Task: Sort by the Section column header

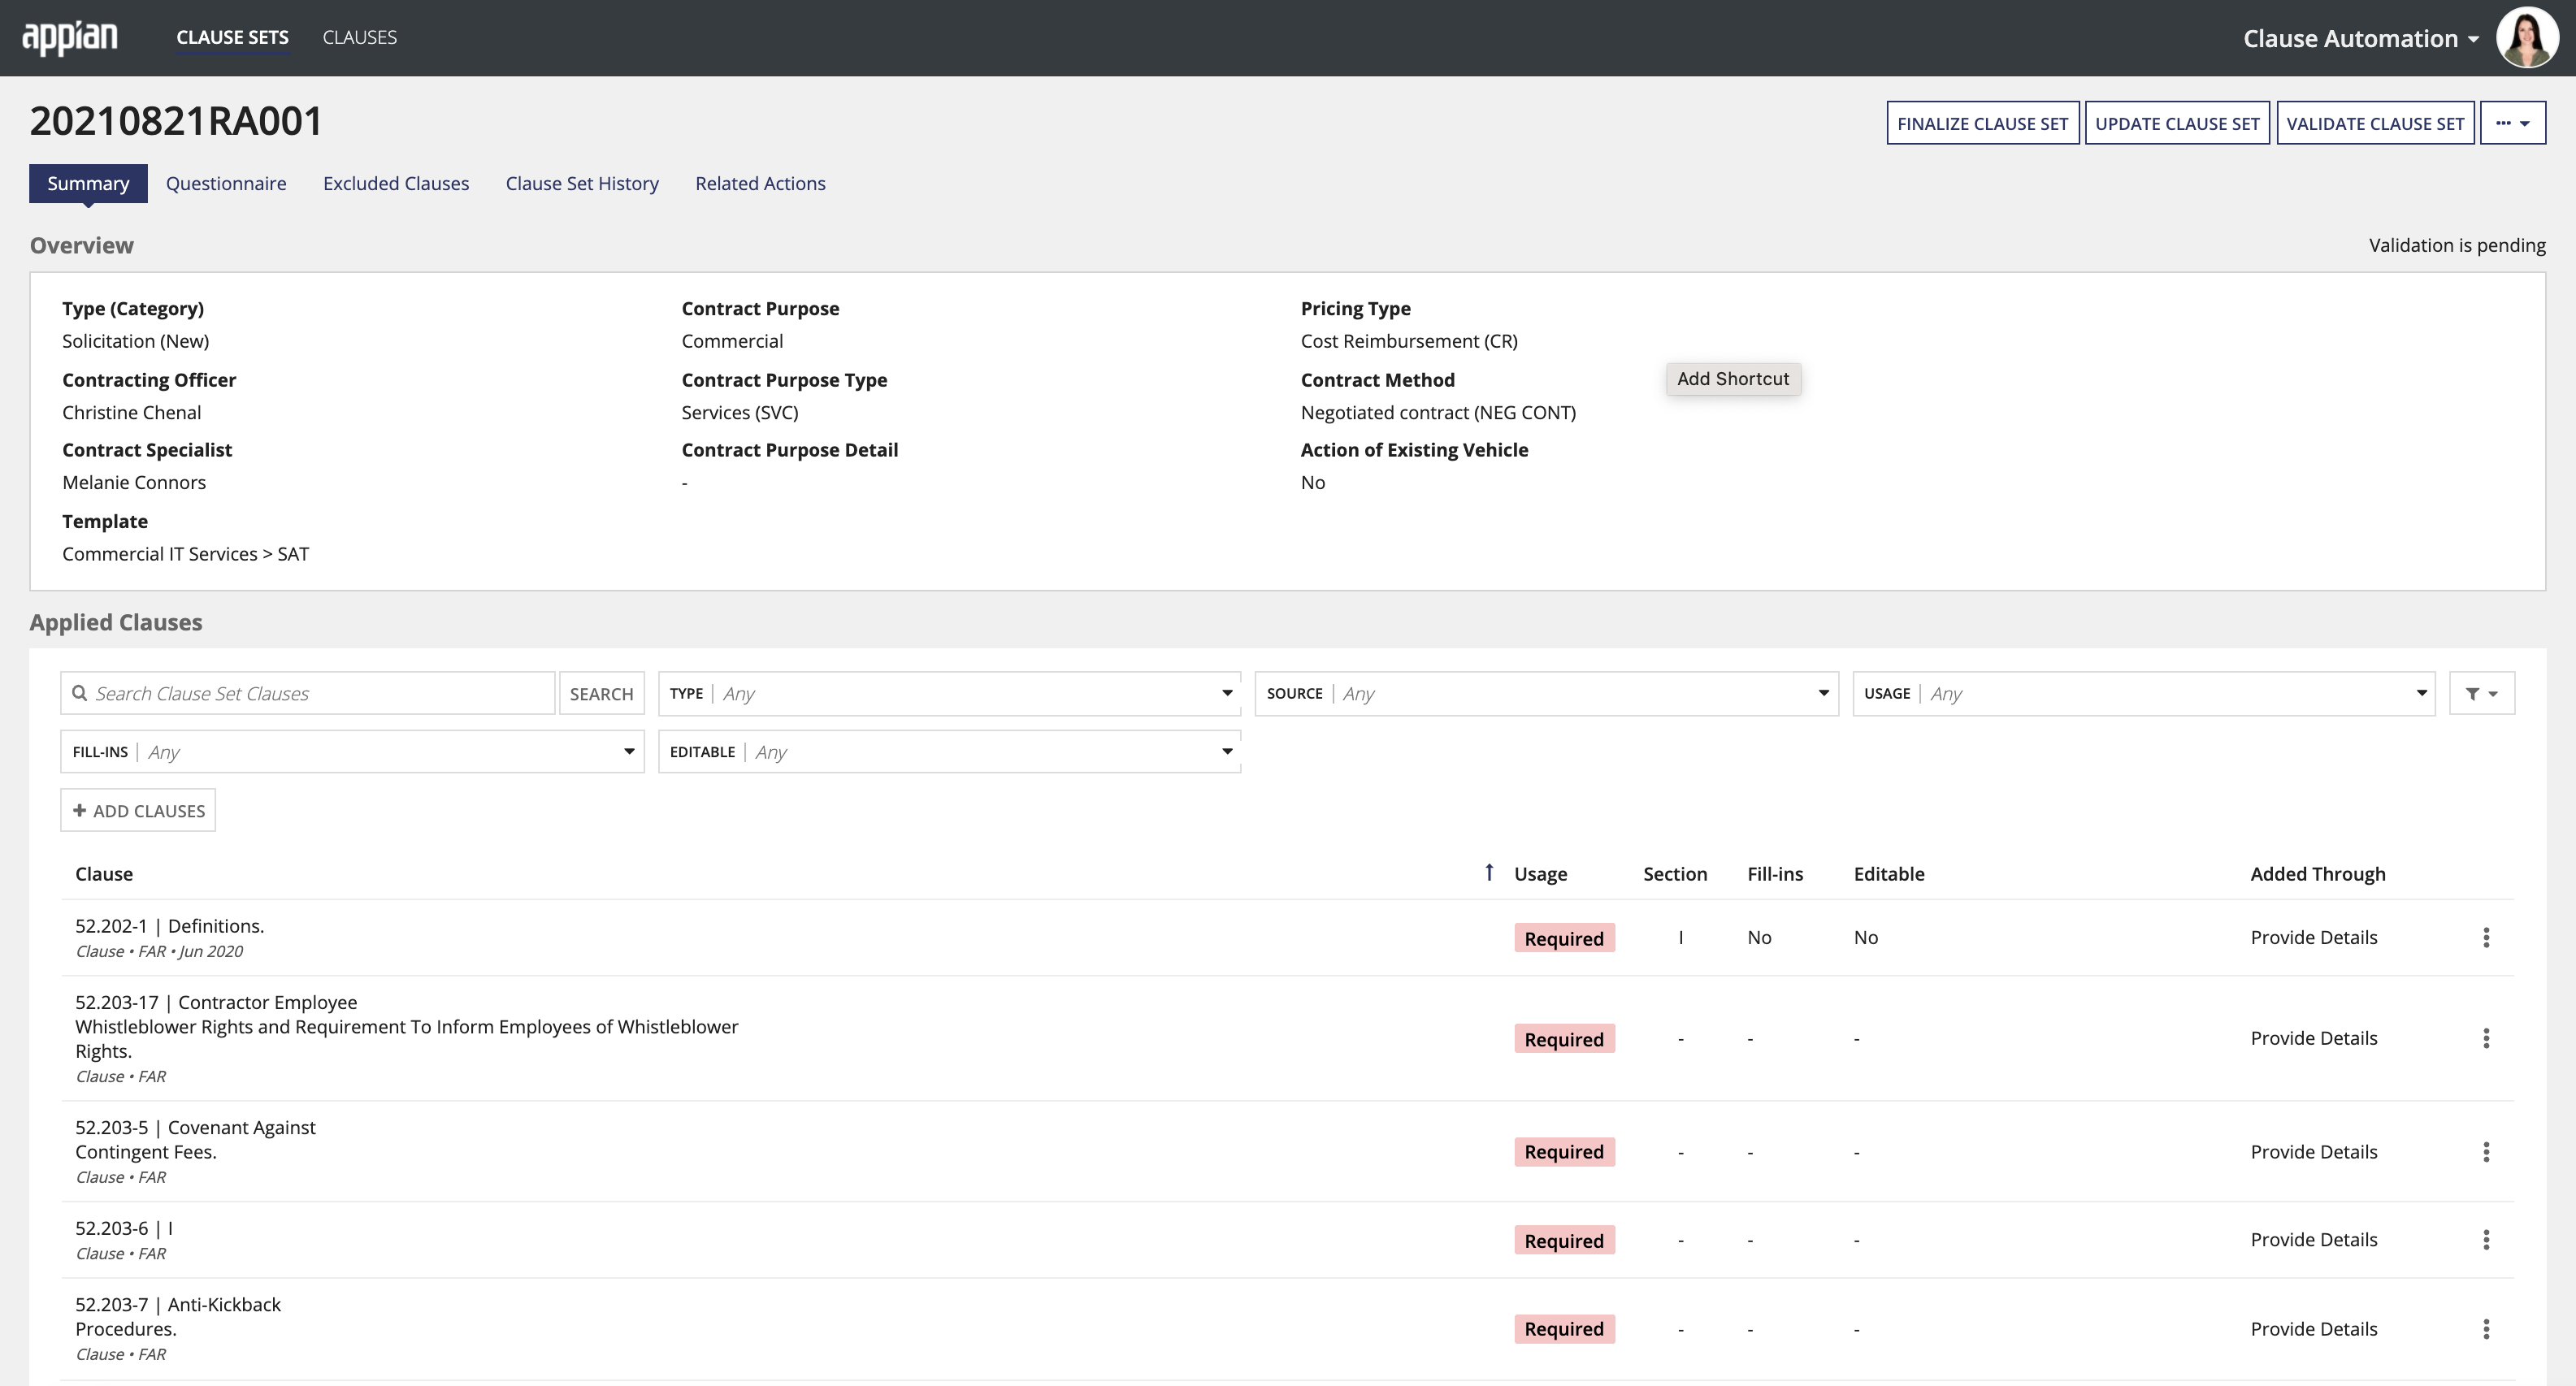Action: [x=1675, y=873]
